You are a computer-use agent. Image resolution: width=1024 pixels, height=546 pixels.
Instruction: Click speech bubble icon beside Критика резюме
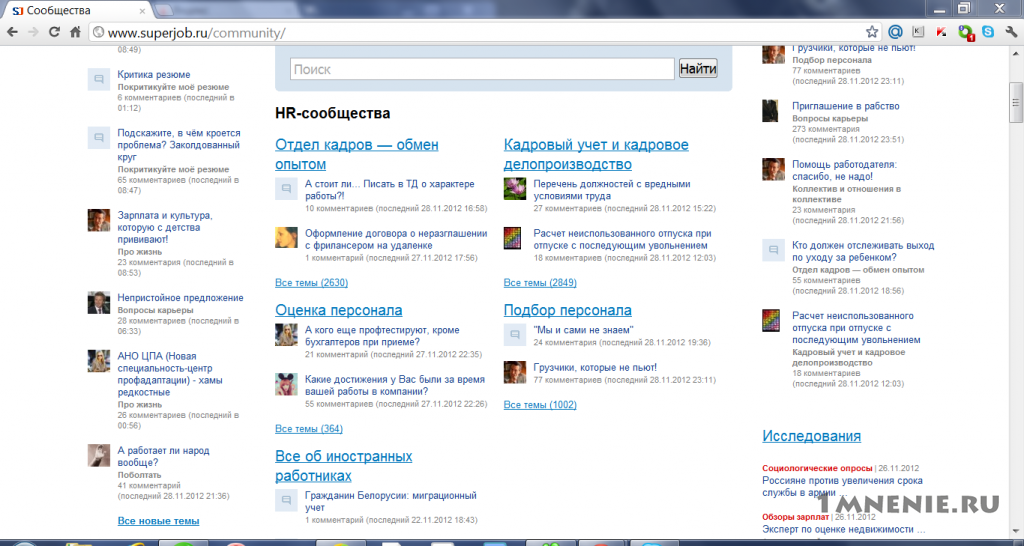(99, 79)
